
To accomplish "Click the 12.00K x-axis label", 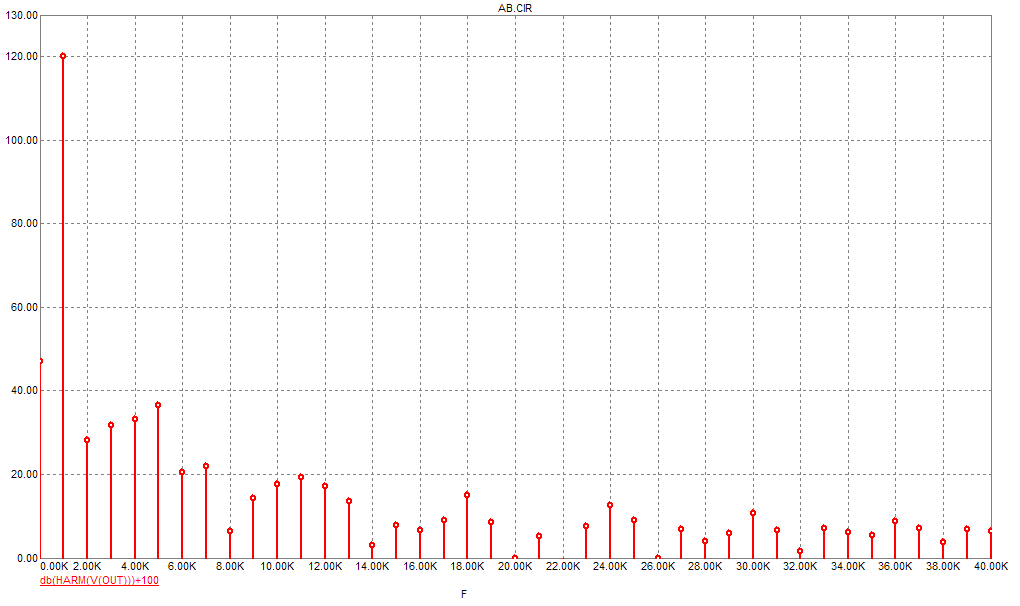I will point(325,566).
